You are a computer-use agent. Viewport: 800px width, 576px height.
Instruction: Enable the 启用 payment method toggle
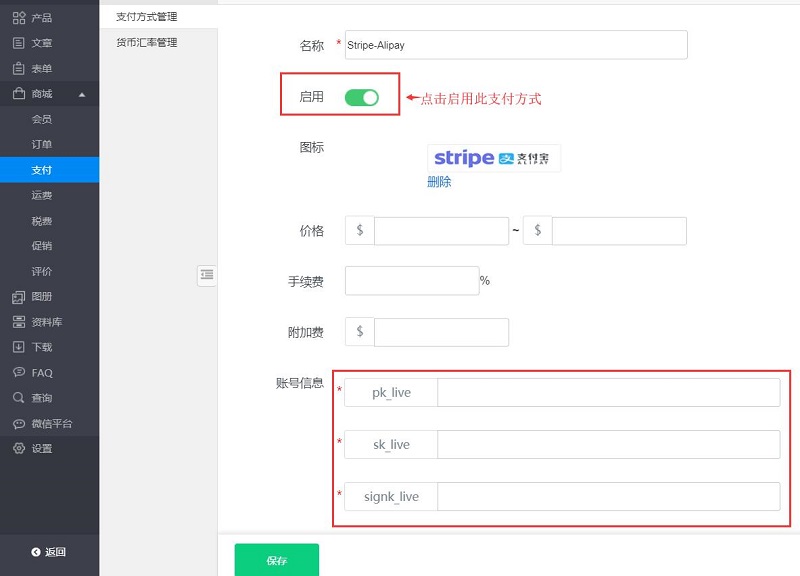360,97
